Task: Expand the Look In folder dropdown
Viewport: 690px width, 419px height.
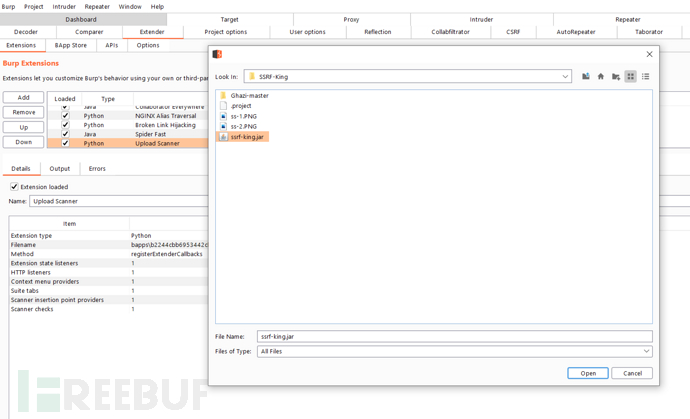Action: pos(565,77)
